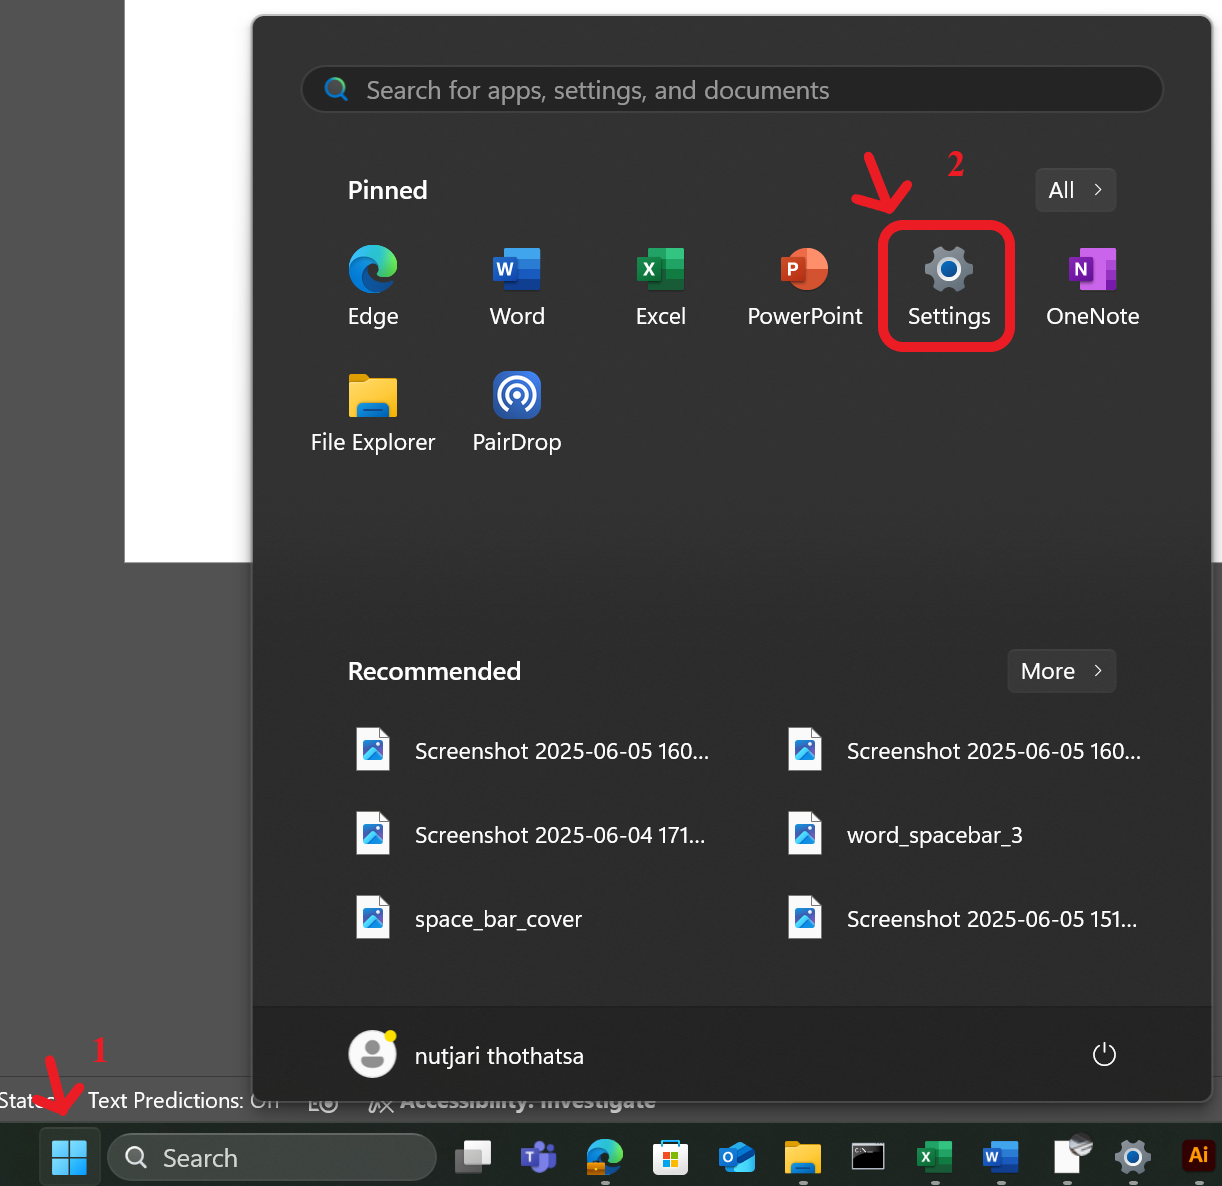Open PowerPoint from the Pinned section
Viewport: 1222px width, 1186px height.
tap(804, 286)
